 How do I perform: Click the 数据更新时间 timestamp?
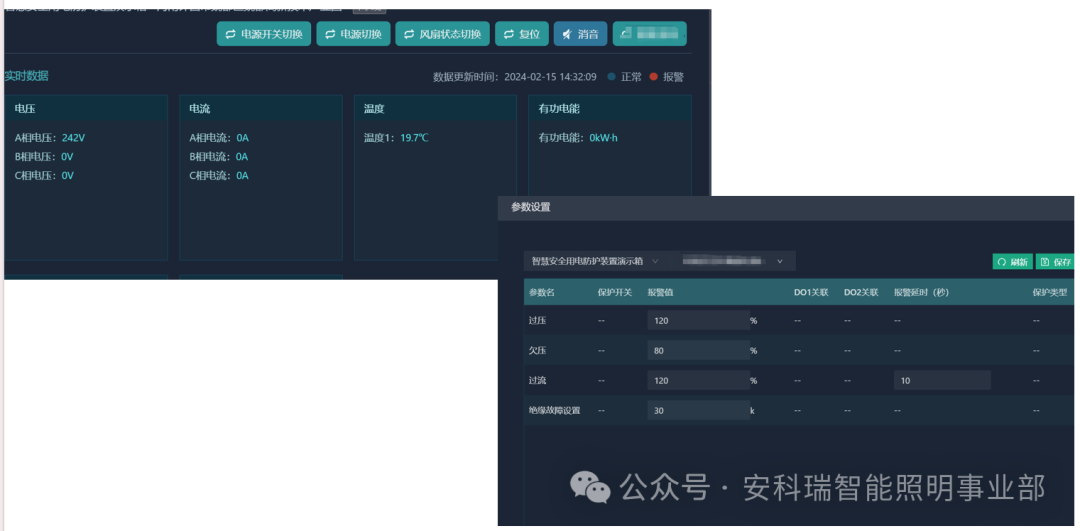coord(515,76)
